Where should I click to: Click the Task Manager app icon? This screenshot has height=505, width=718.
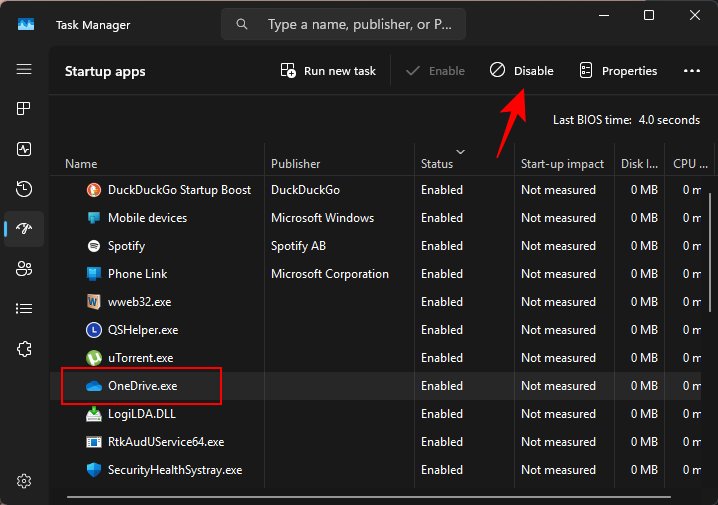point(26,24)
